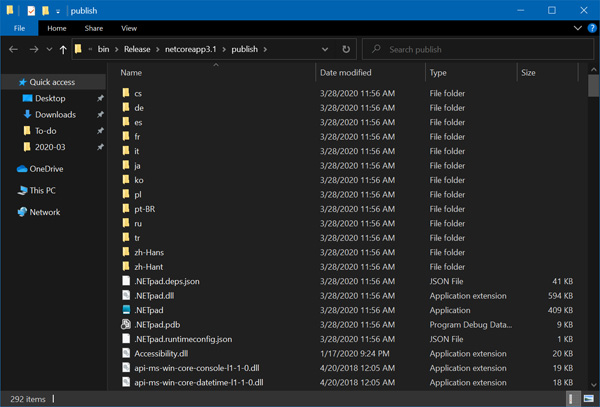This screenshot has height=407, width=600.
Task: Expand the ribbon with the chevron
Action: (577, 28)
